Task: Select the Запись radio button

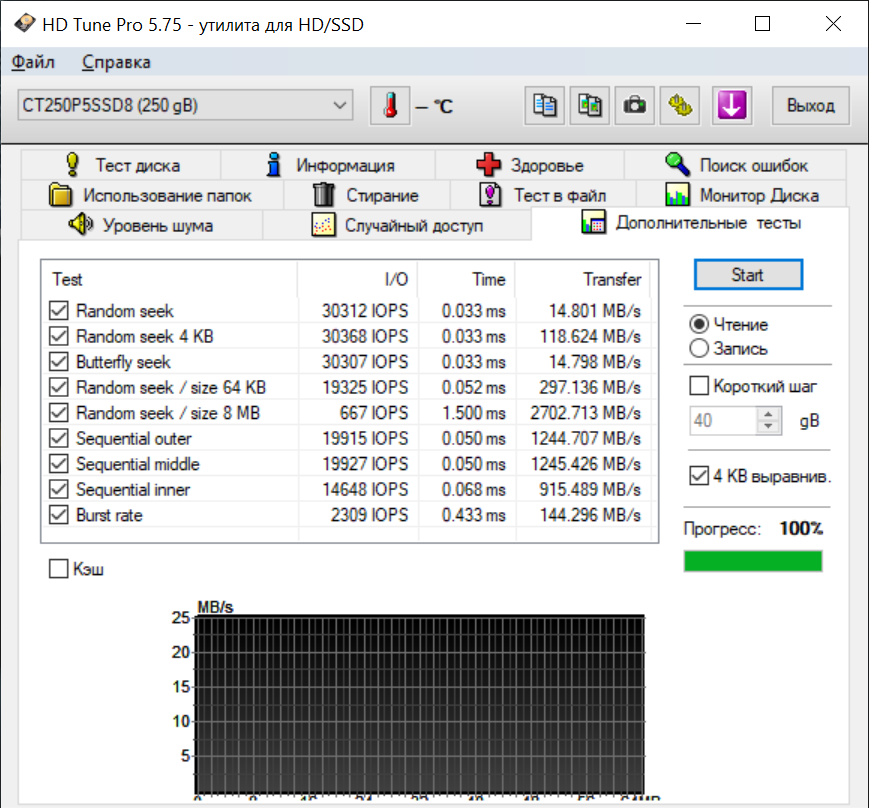Action: (699, 349)
